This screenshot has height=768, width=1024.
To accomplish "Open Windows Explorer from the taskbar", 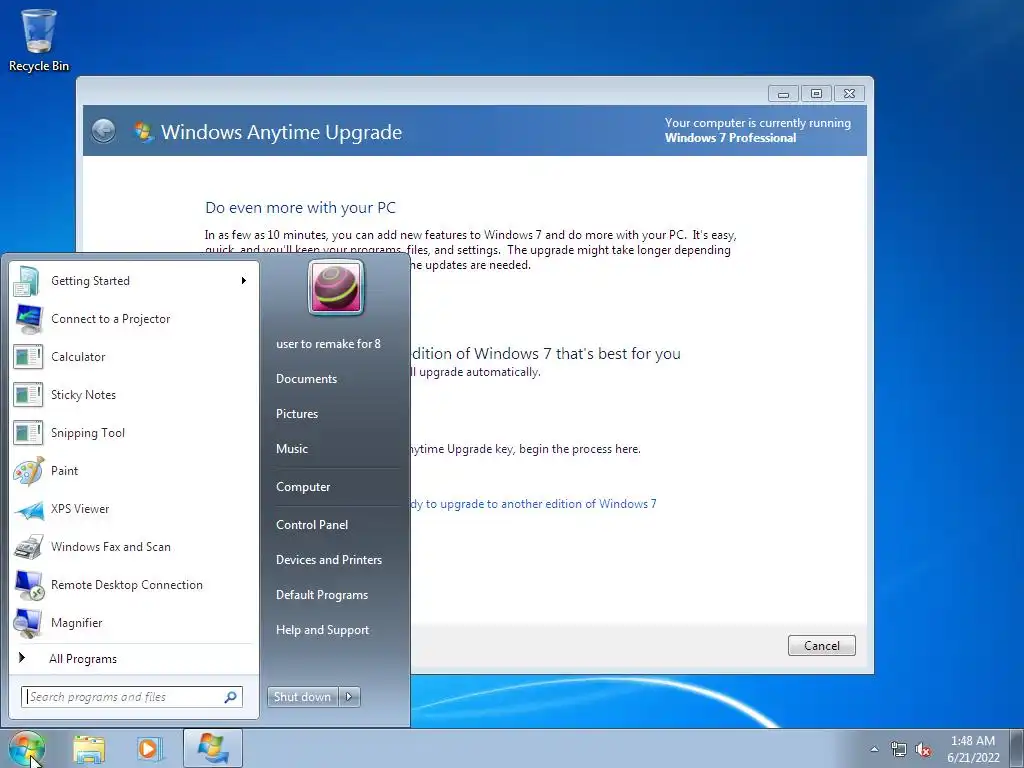I will pos(89,749).
